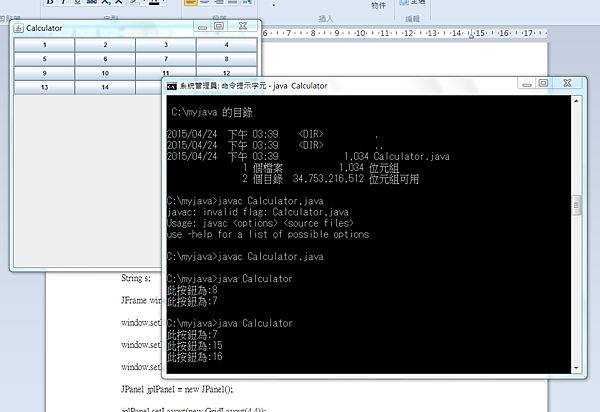Click button 13 in Calculator window
The height and width of the screenshot is (412, 600).
[x=44, y=87]
